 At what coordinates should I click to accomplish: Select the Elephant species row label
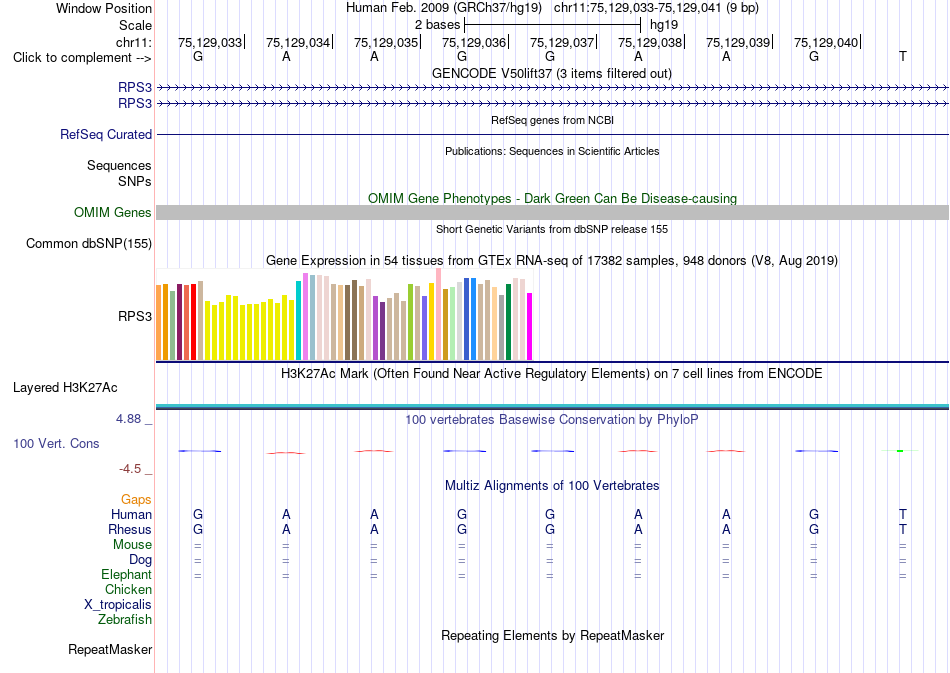click(x=127, y=574)
